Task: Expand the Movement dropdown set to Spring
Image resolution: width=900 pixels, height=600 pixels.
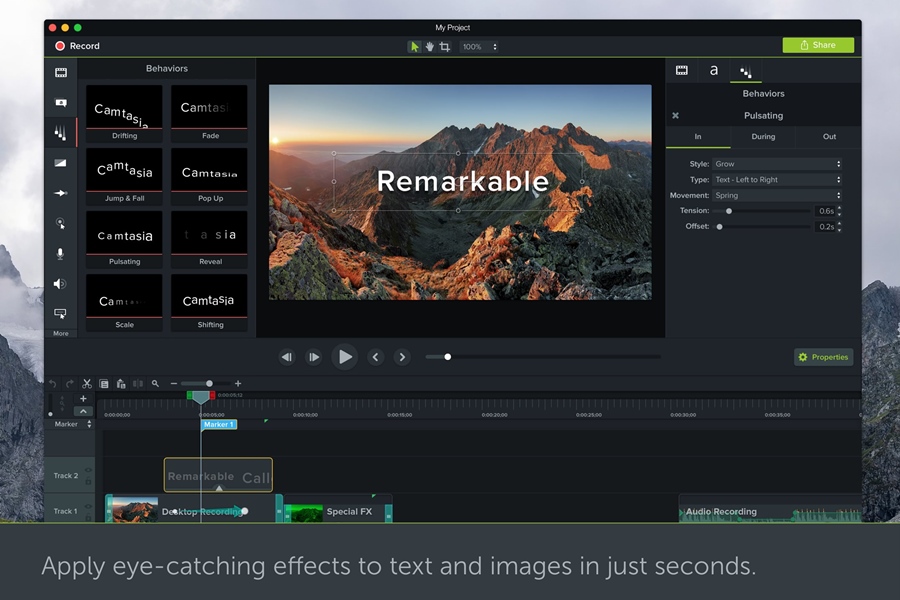Action: coord(777,195)
